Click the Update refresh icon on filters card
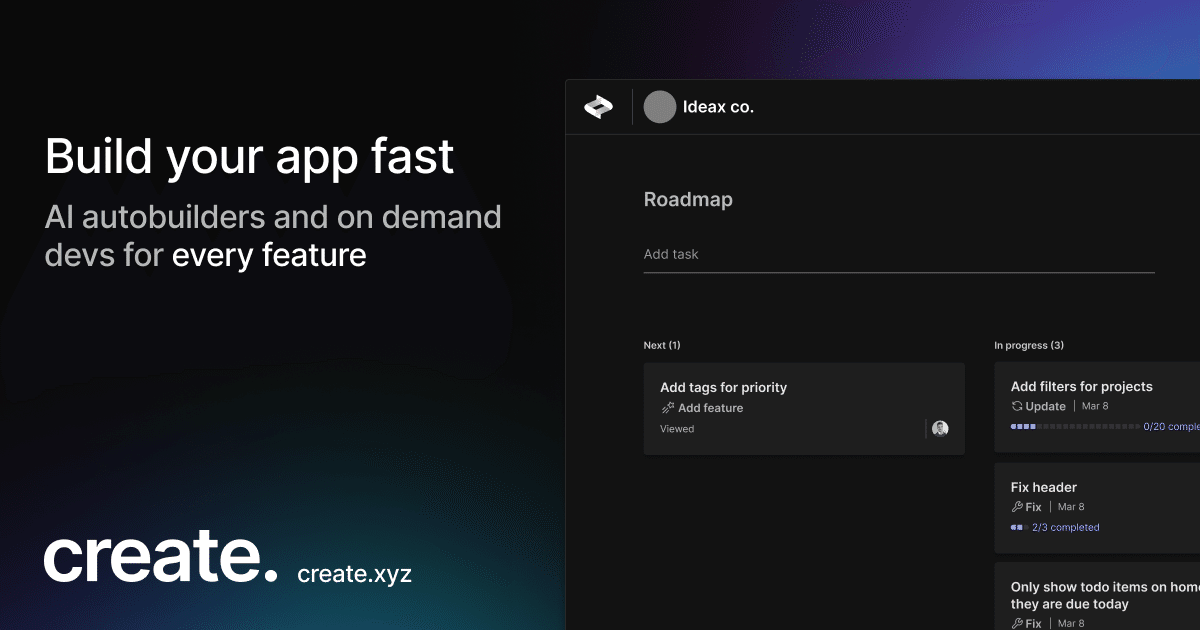This screenshot has width=1200, height=630. [x=1017, y=407]
